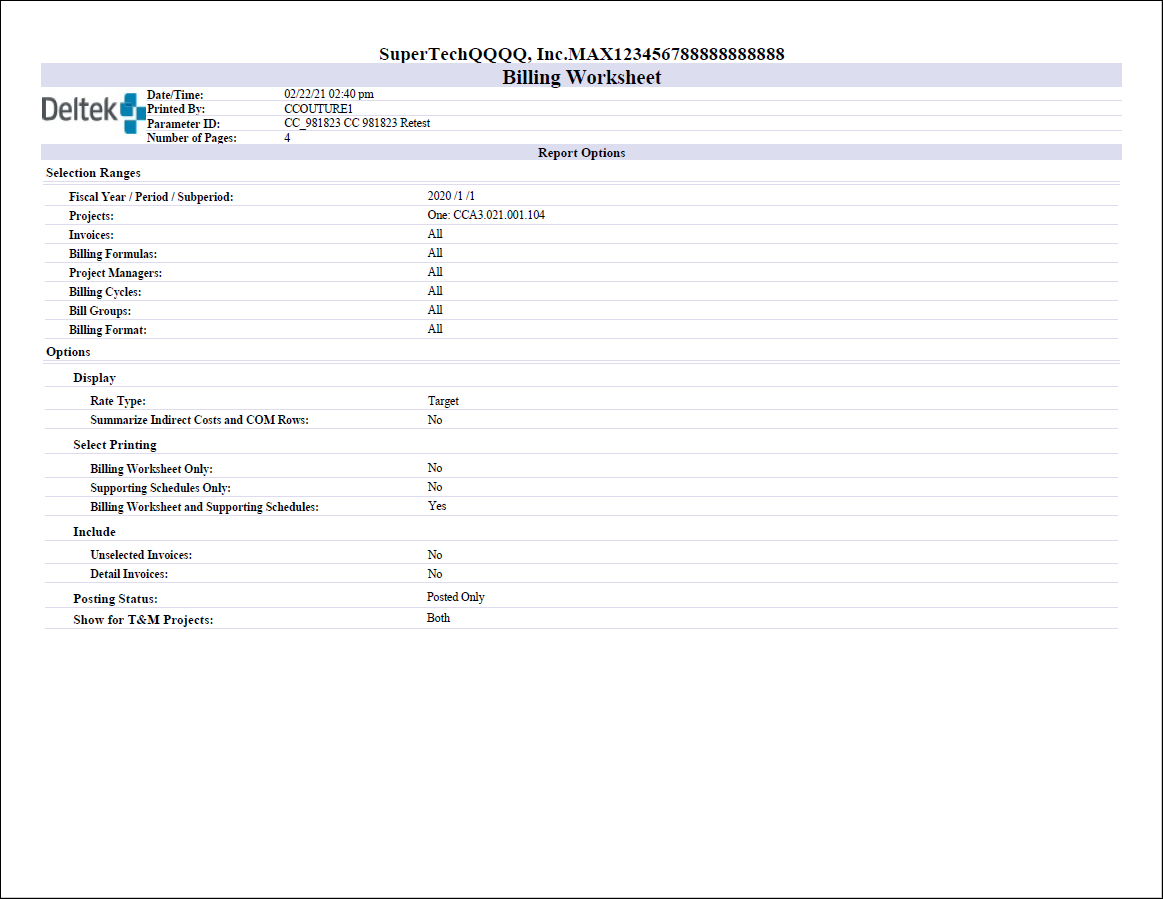
Task: Select the Fiscal Year / Period / Subperiod label
Action: 151,197
